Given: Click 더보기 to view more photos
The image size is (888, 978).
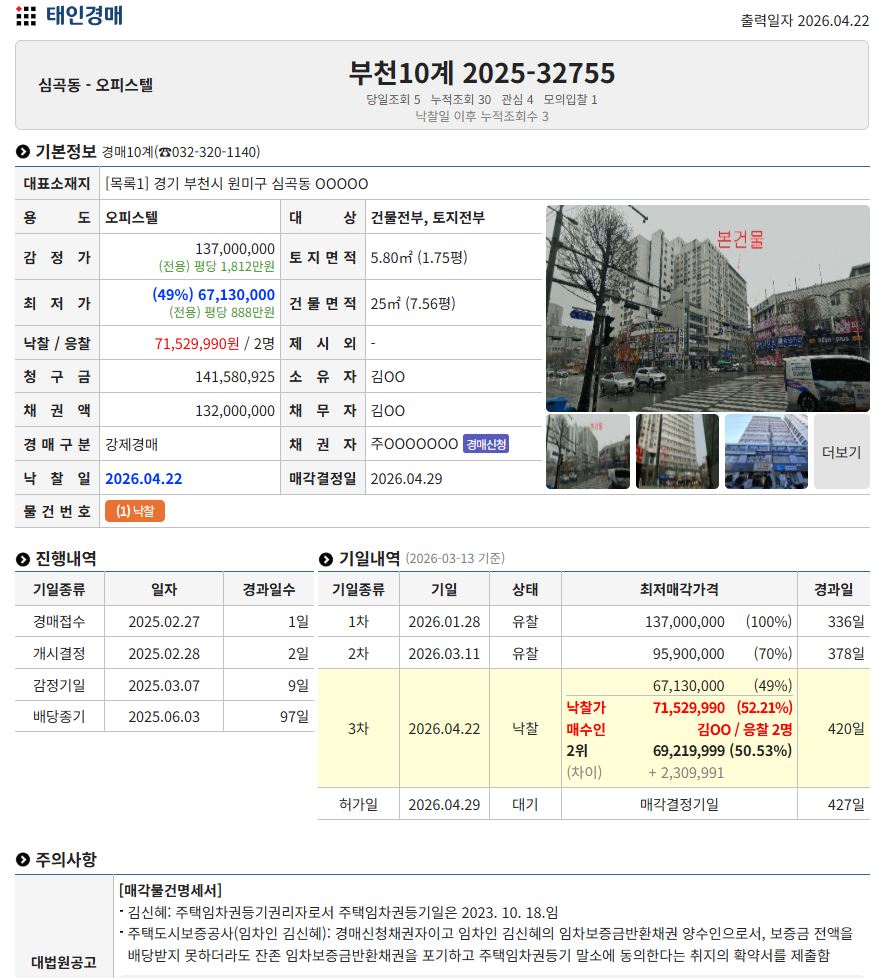Looking at the screenshot, I should tap(841, 452).
